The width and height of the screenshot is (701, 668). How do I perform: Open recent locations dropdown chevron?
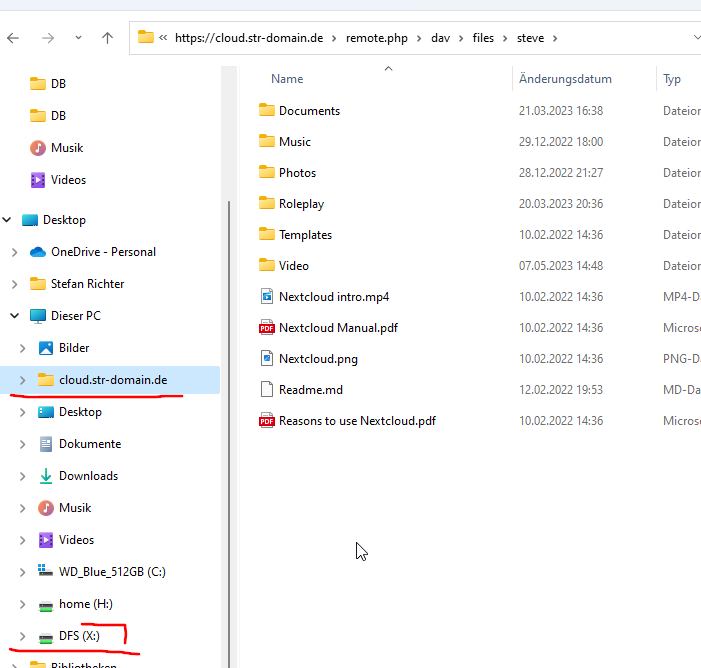(78, 38)
